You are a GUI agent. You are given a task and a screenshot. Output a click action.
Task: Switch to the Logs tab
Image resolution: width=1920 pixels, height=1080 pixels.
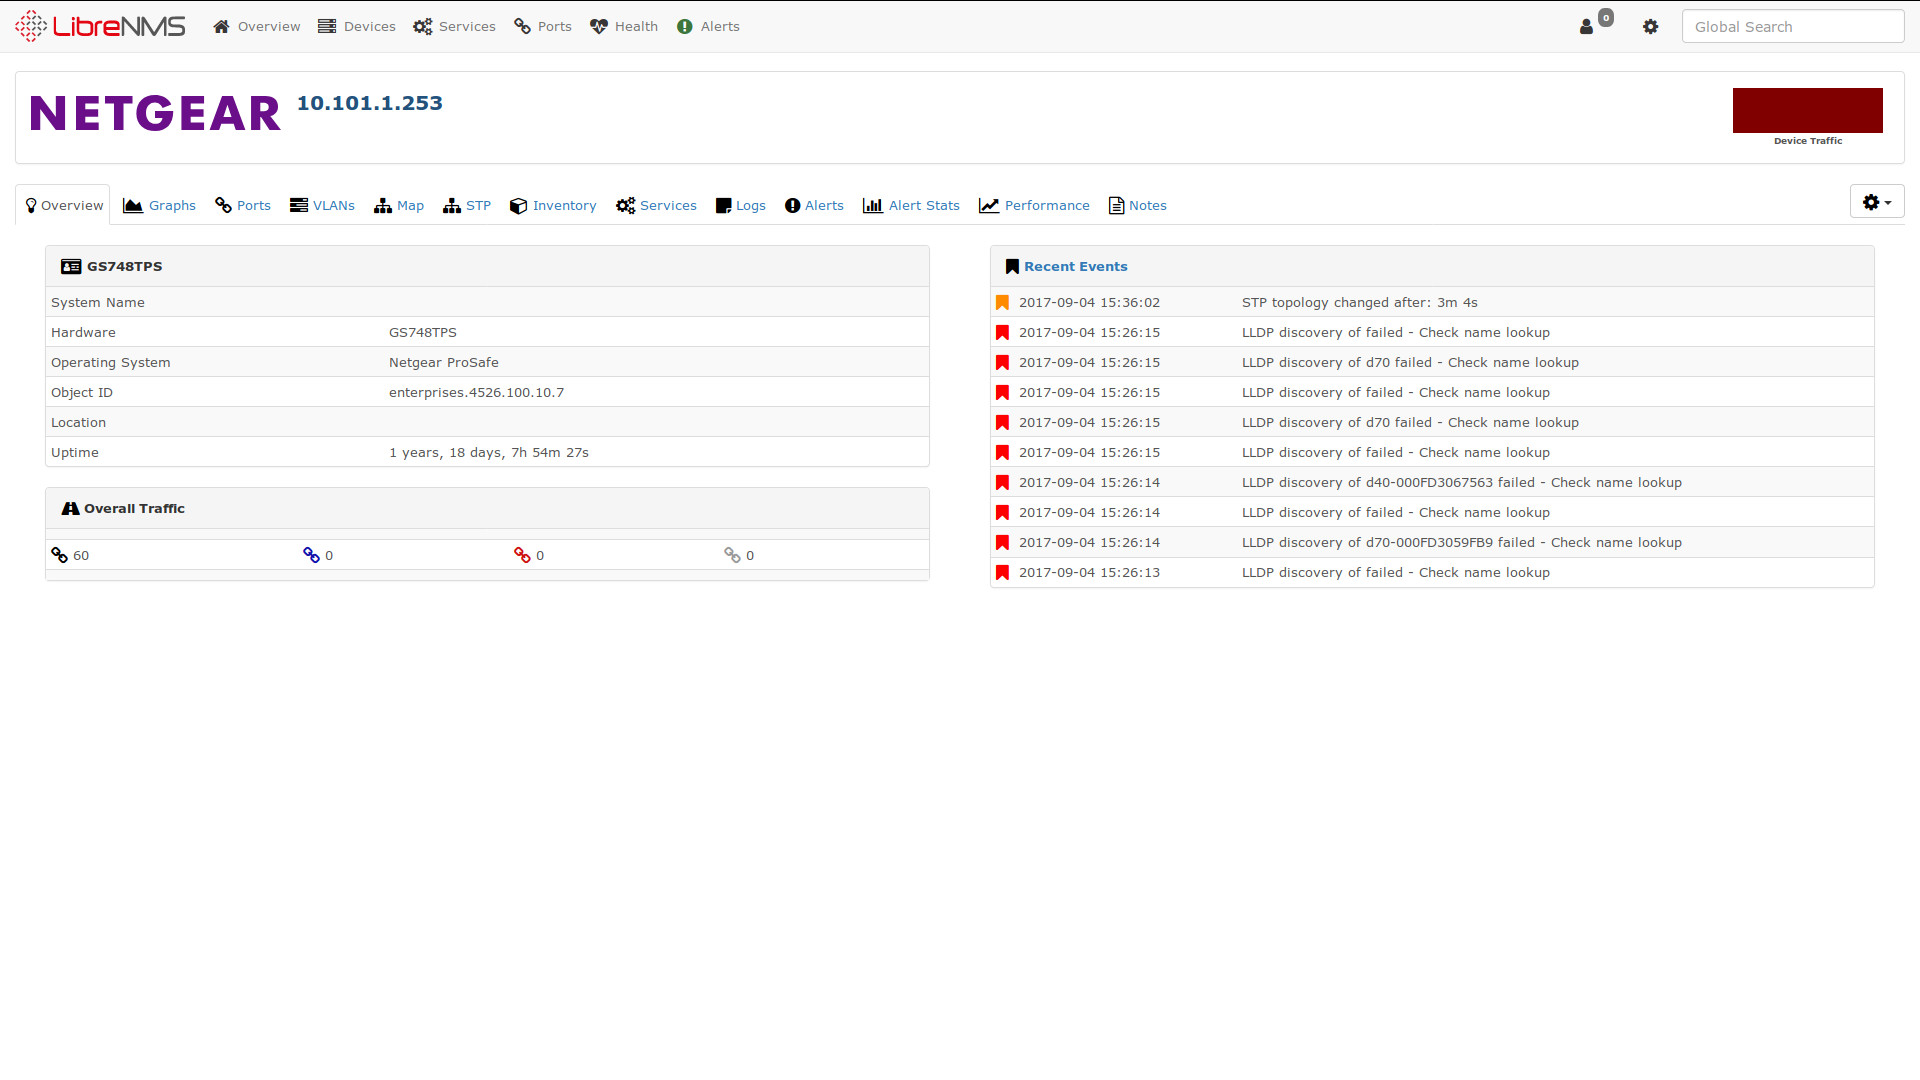click(x=741, y=205)
